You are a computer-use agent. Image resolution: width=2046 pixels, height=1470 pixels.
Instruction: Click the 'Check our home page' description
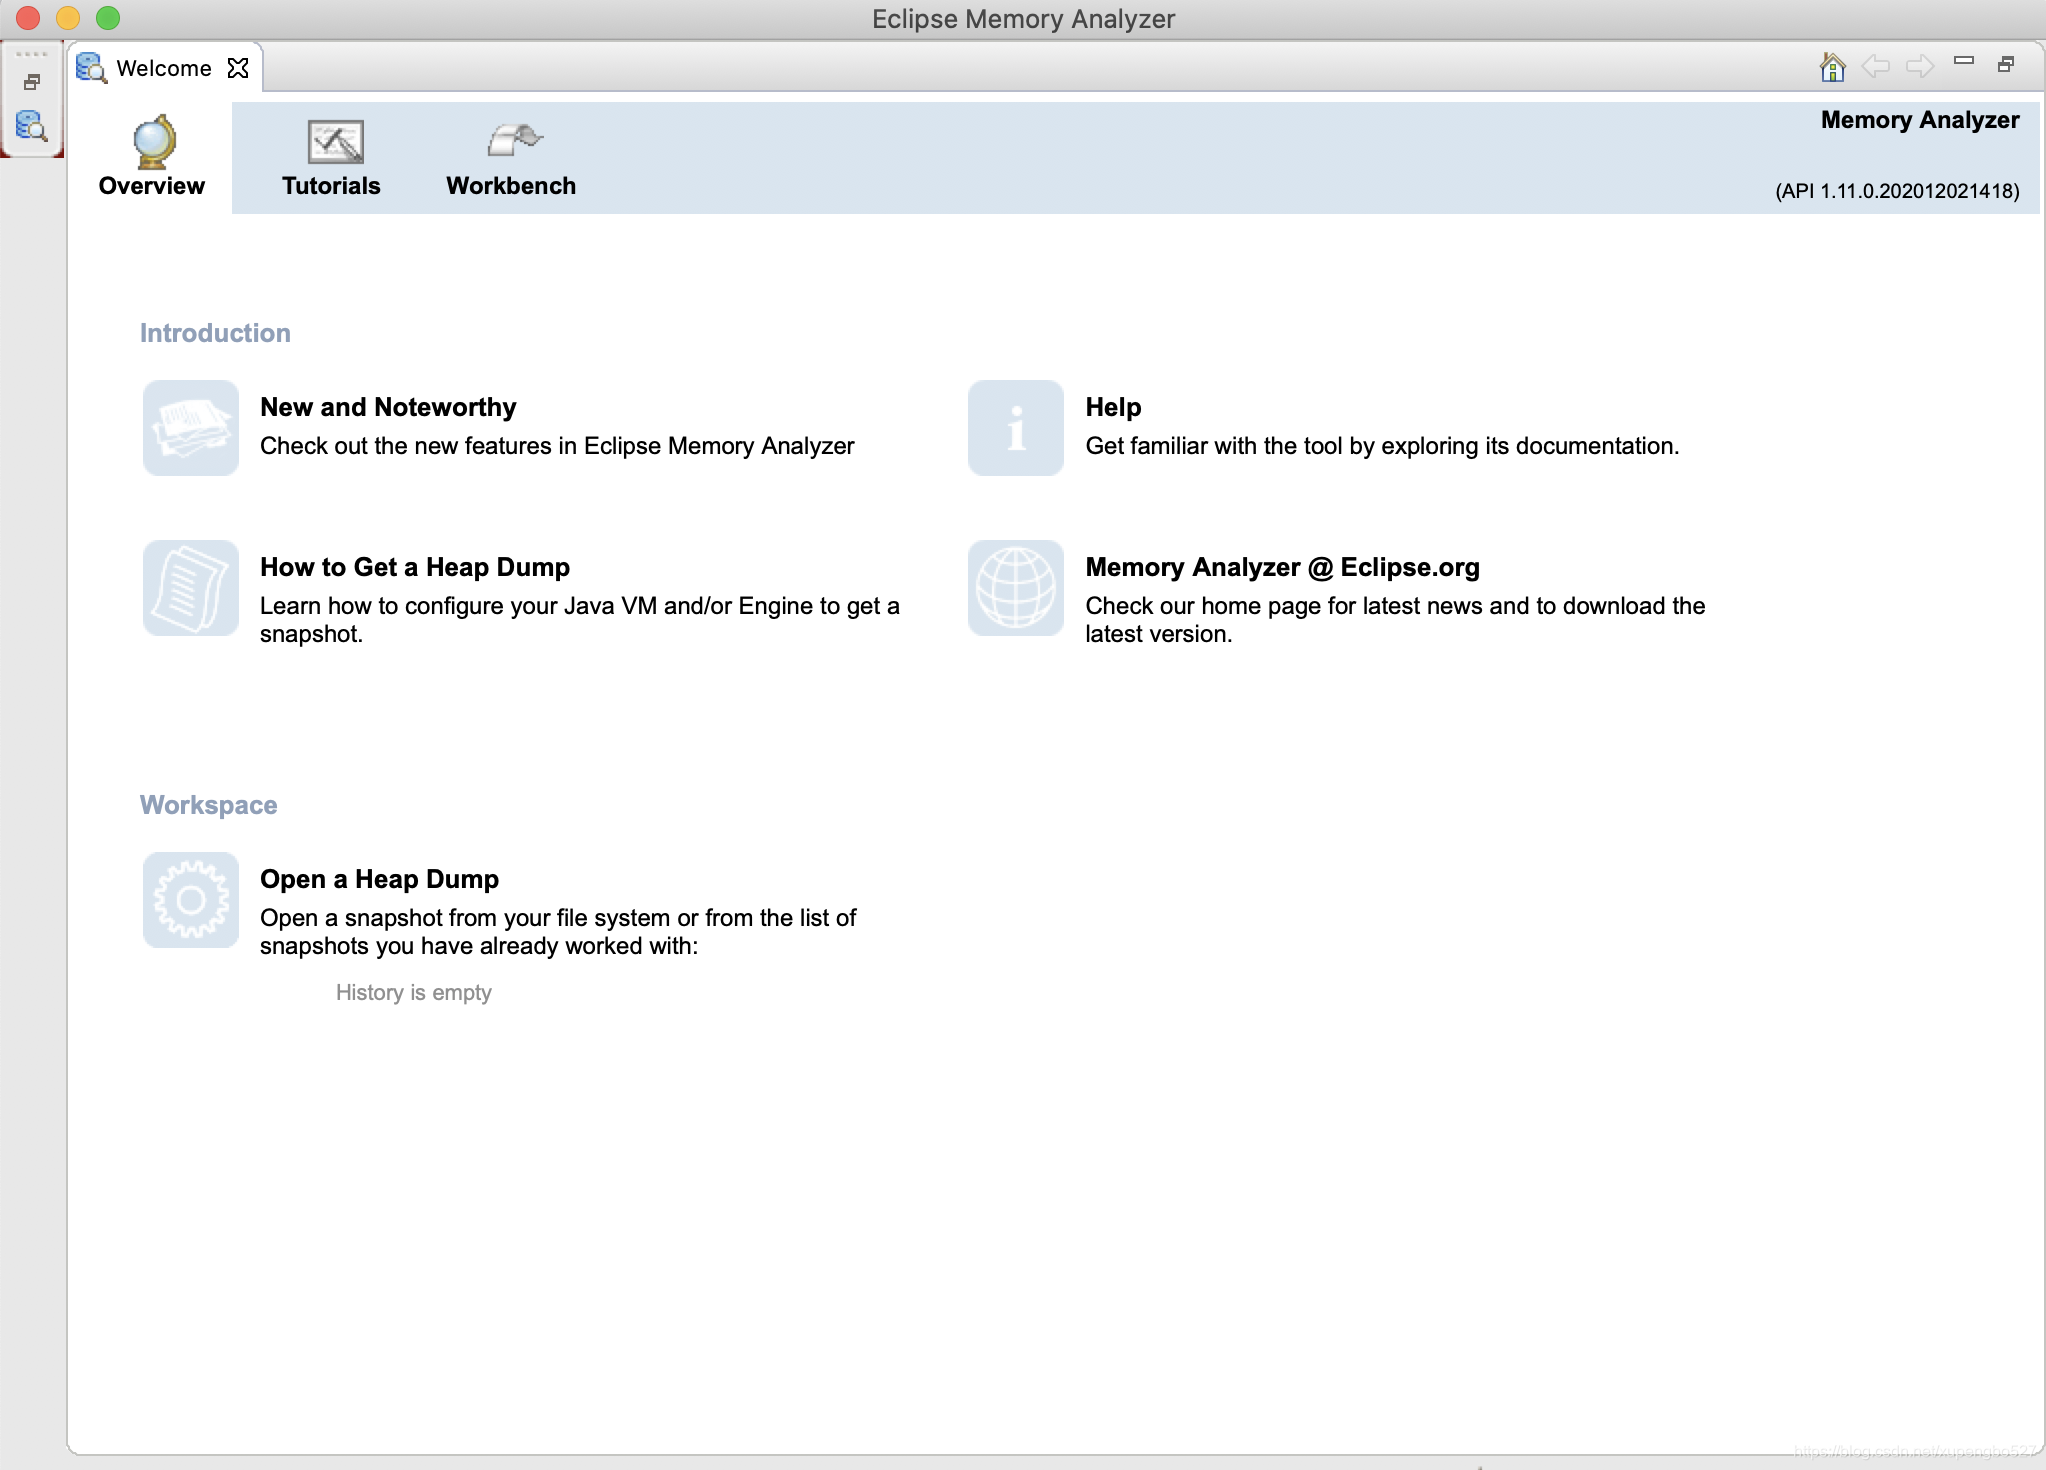click(1395, 620)
